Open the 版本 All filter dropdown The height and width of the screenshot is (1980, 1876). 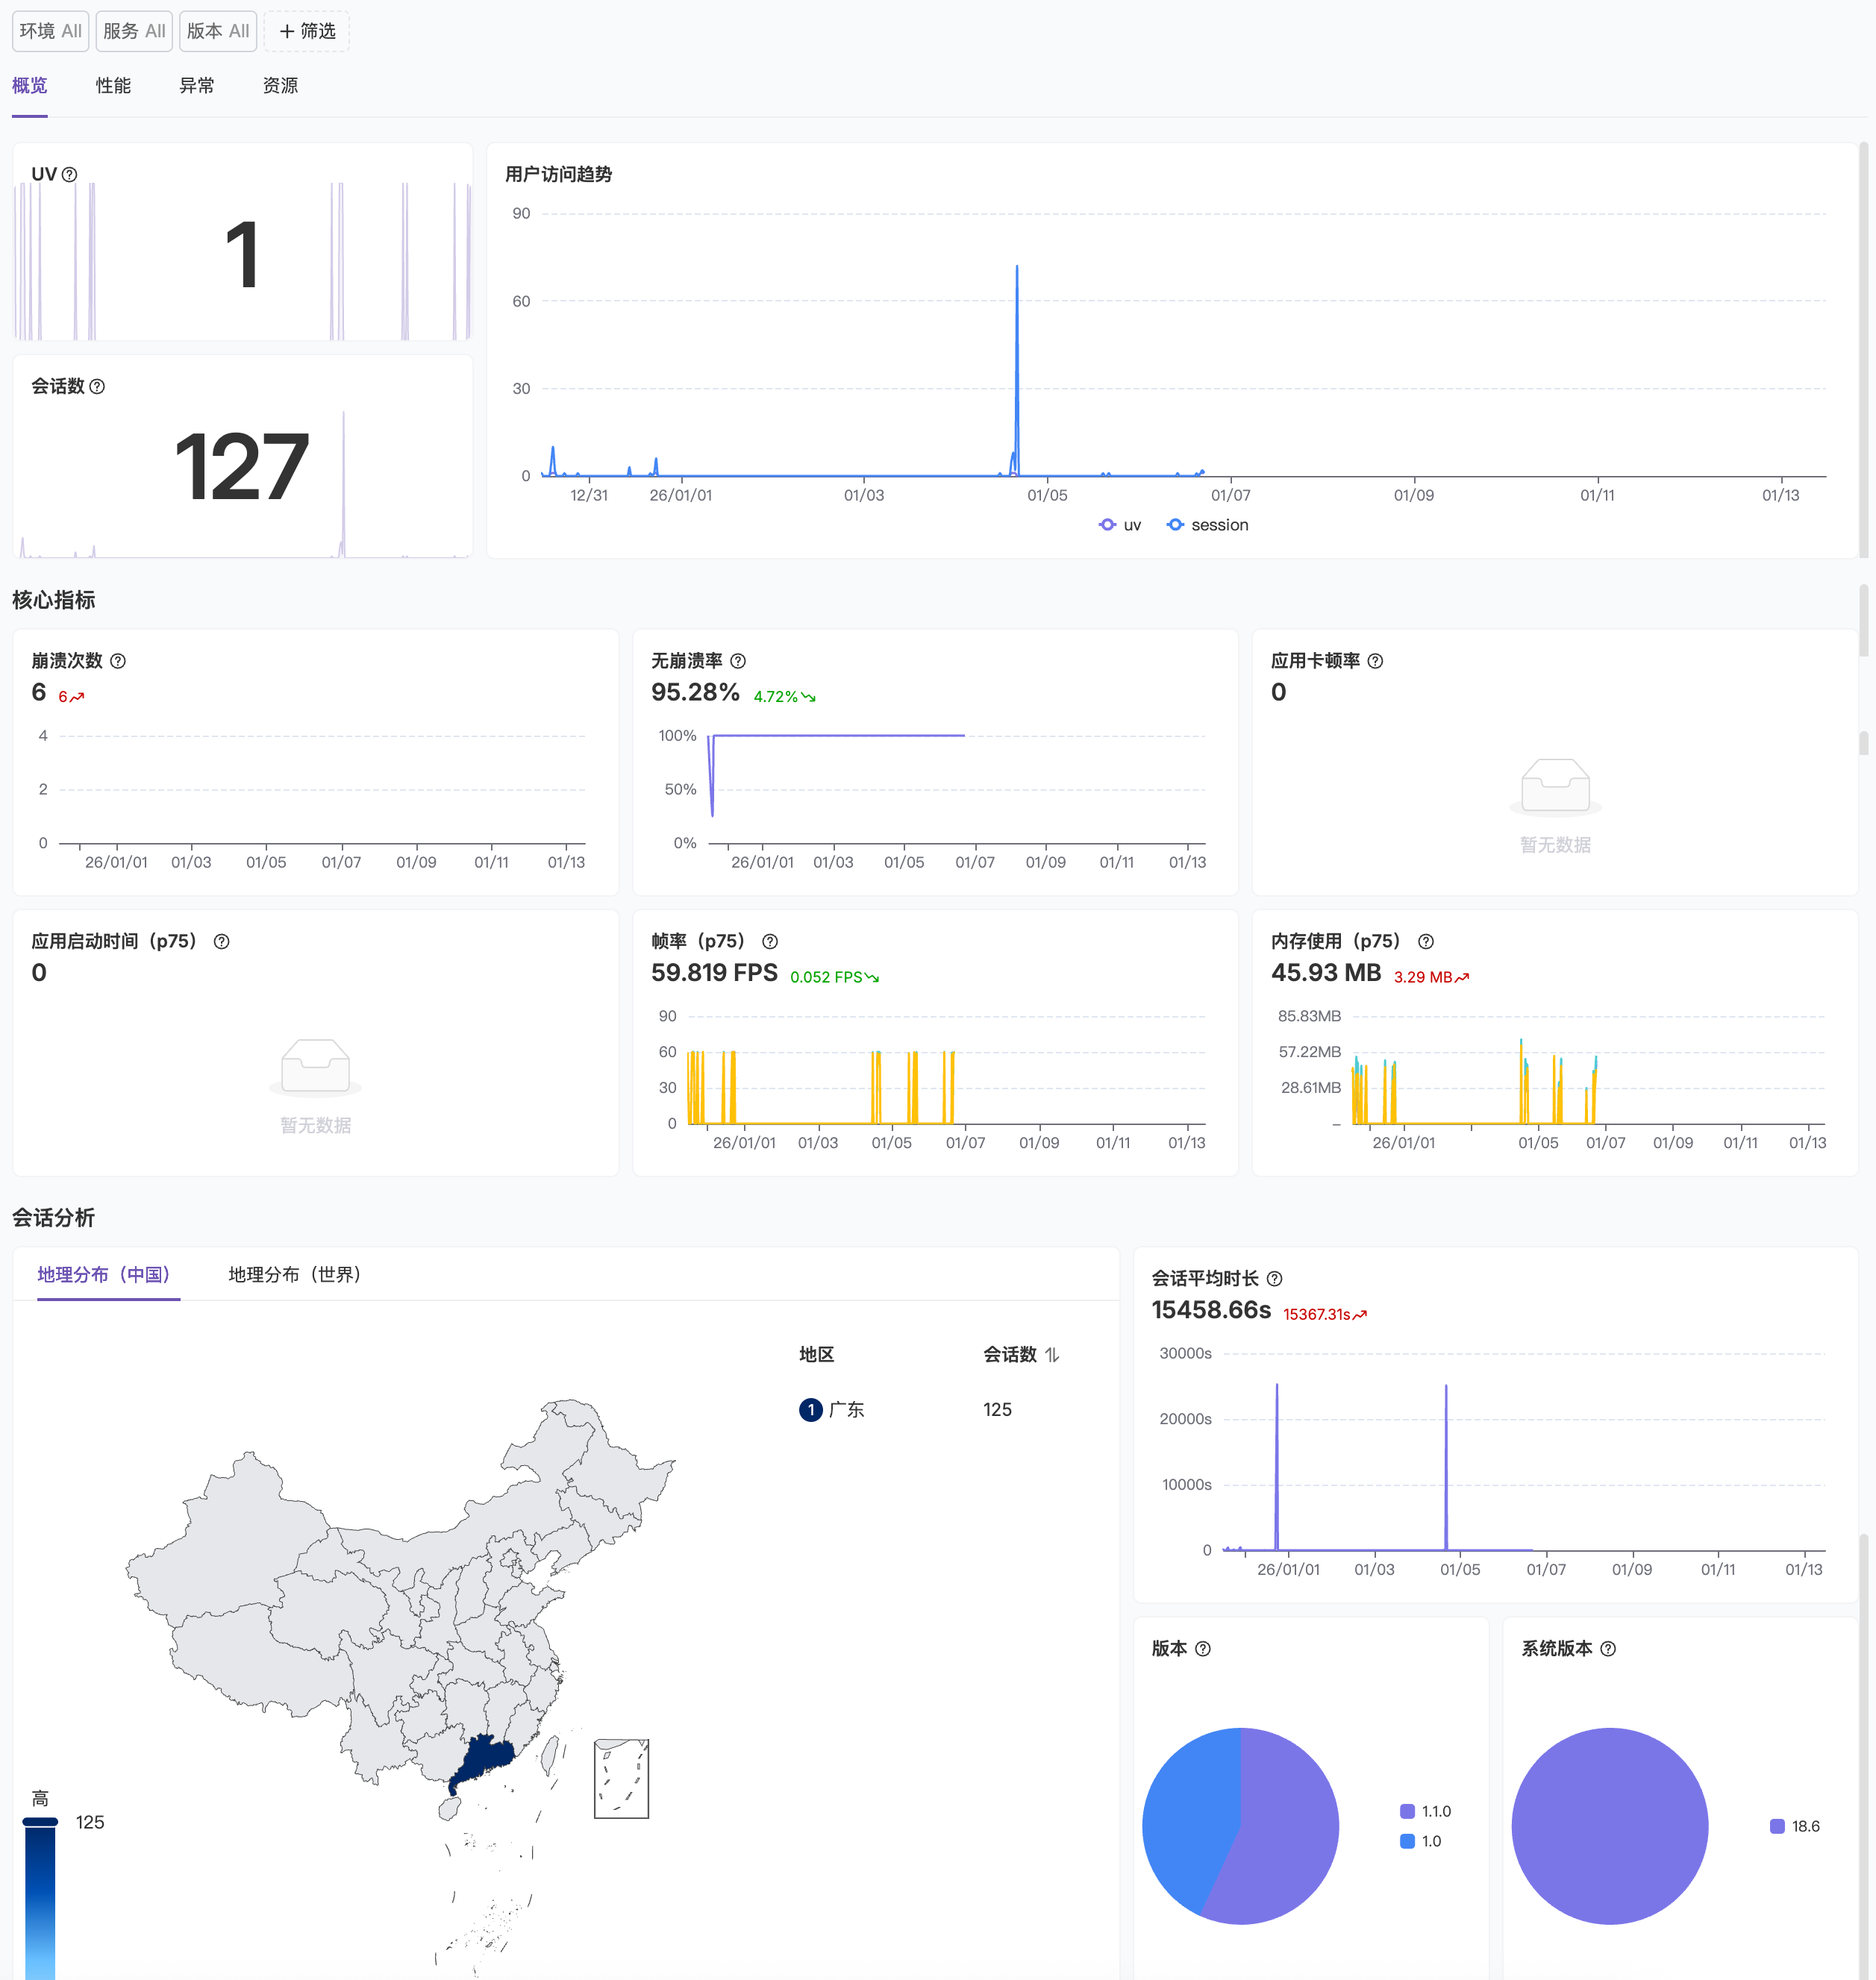click(x=218, y=31)
